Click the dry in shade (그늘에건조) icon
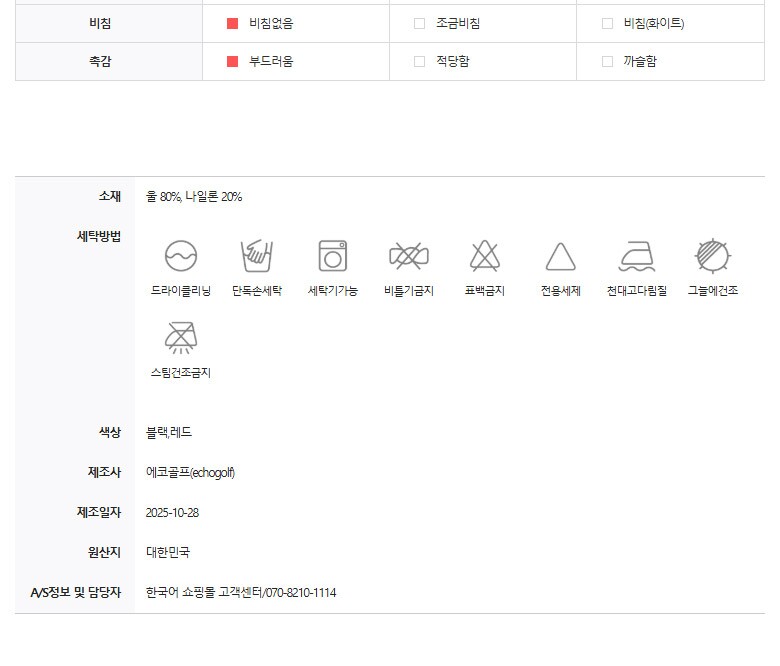 point(713,256)
